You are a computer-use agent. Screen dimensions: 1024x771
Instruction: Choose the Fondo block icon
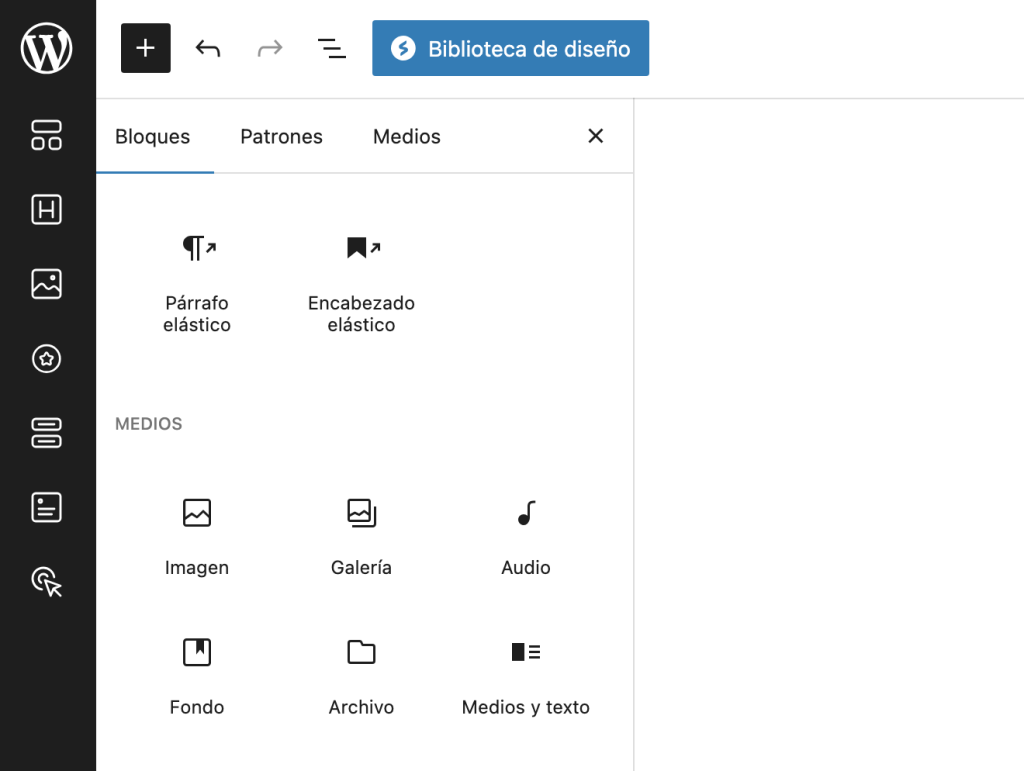click(197, 652)
